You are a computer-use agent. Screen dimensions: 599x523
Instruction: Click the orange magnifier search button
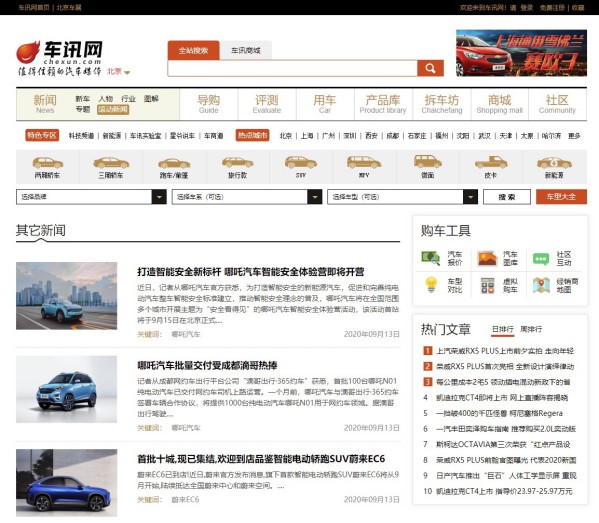pos(430,68)
